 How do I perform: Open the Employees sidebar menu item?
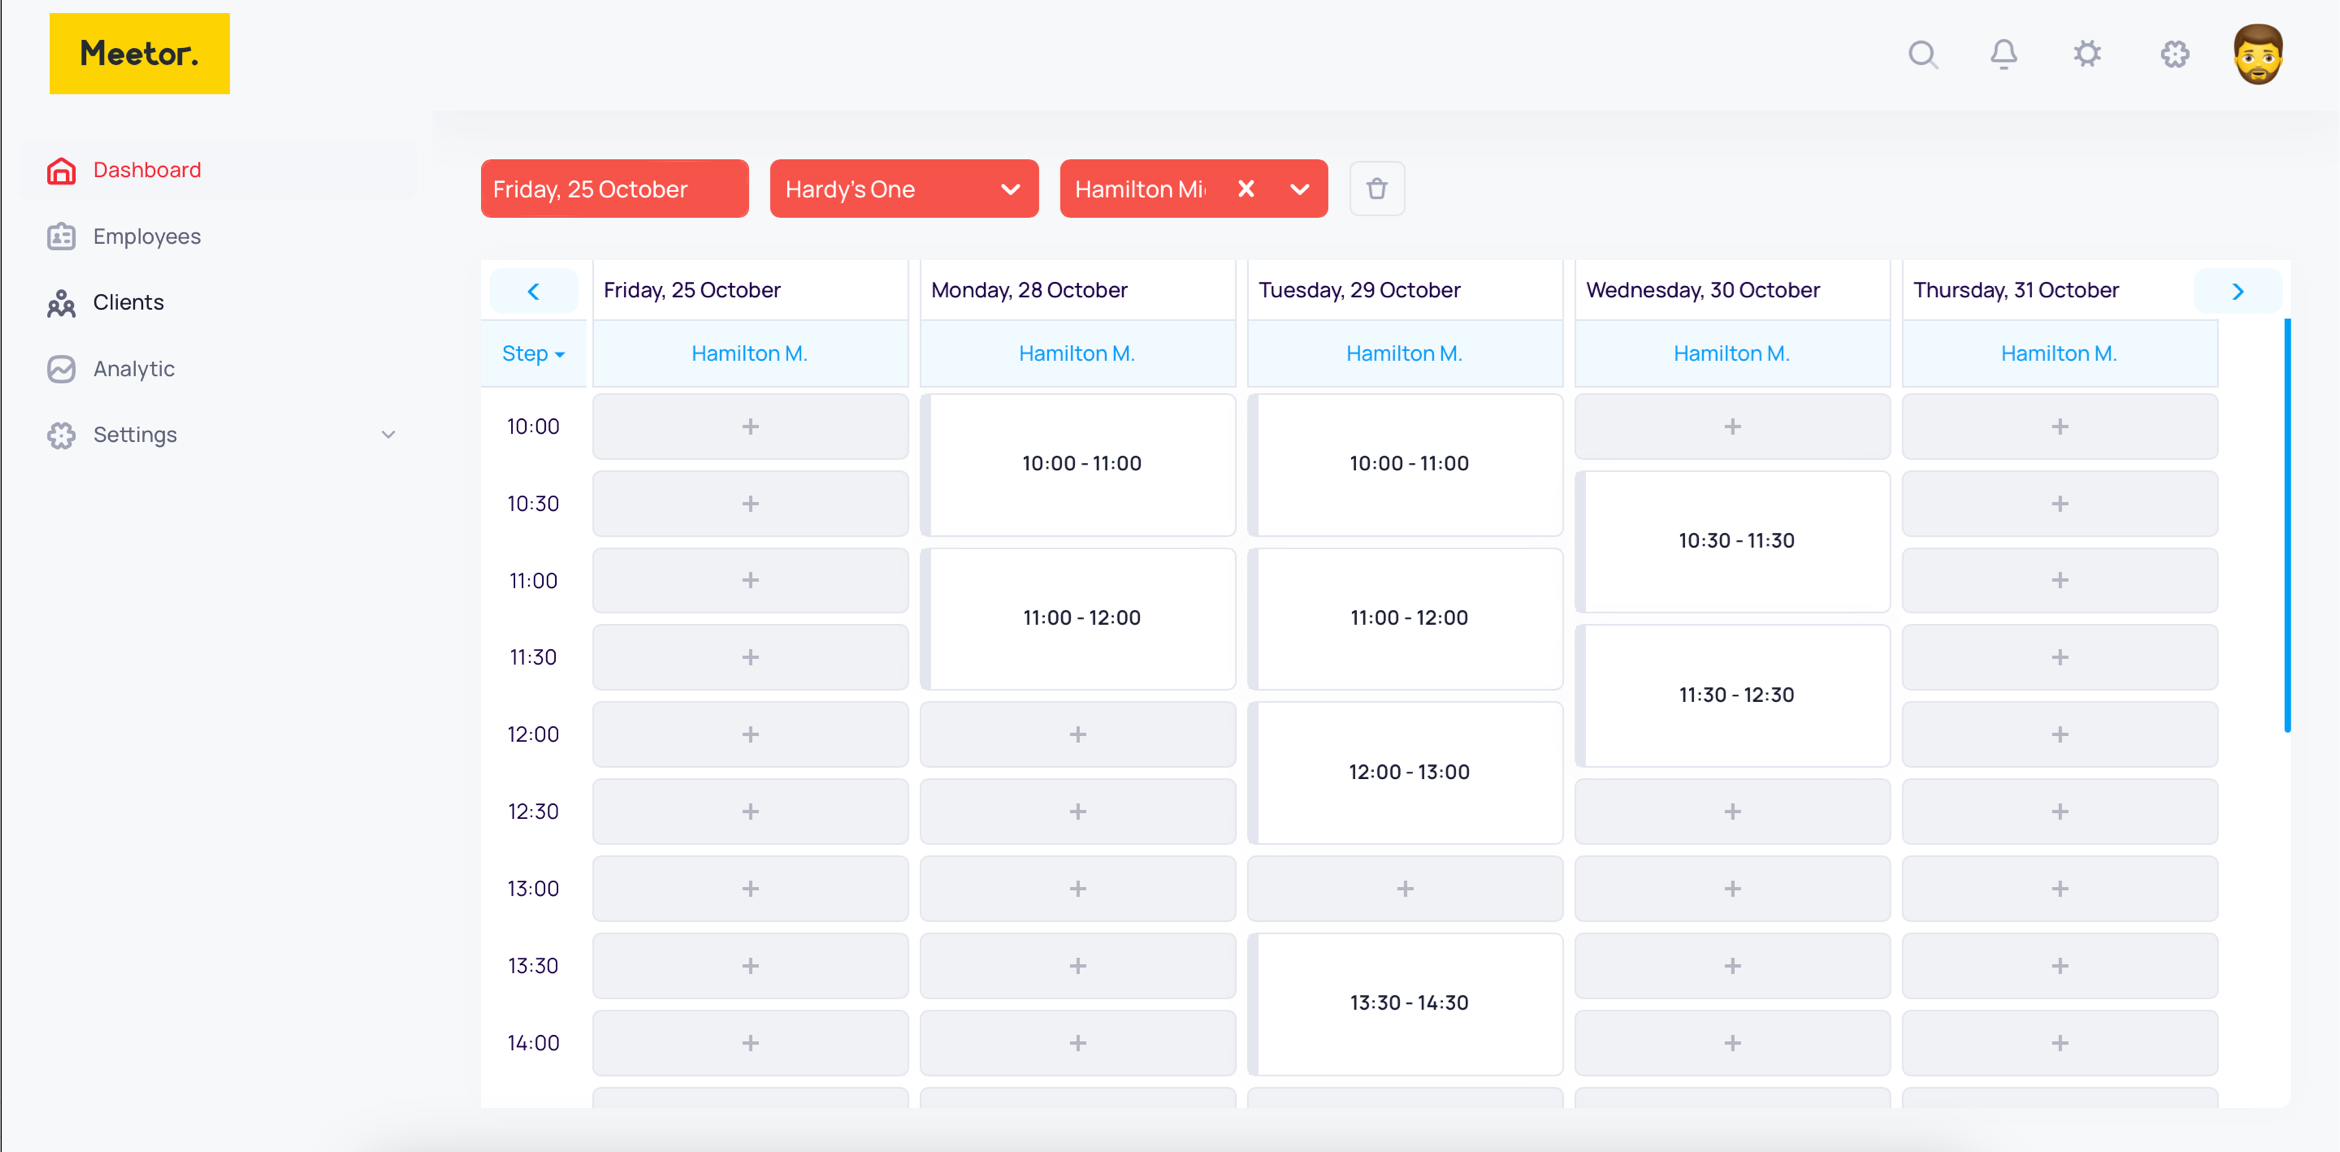coord(146,237)
